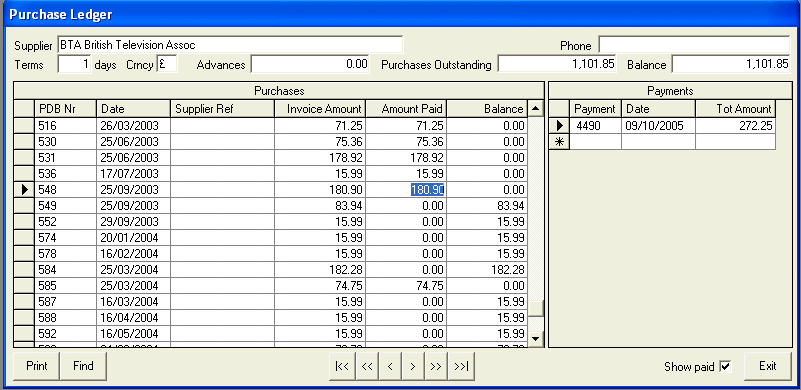801x390 pixels.
Task: Jump back with the << navigation button
Action: (366, 366)
